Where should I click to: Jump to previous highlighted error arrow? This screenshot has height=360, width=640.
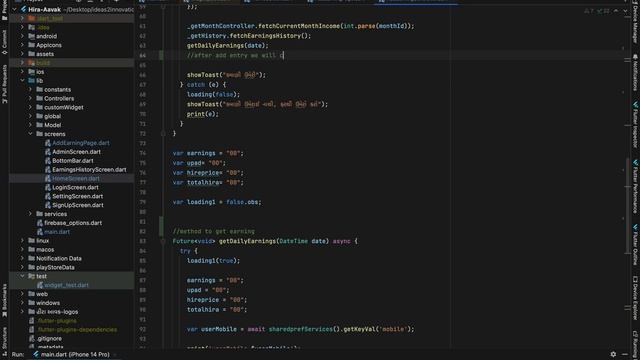tap(616, 11)
